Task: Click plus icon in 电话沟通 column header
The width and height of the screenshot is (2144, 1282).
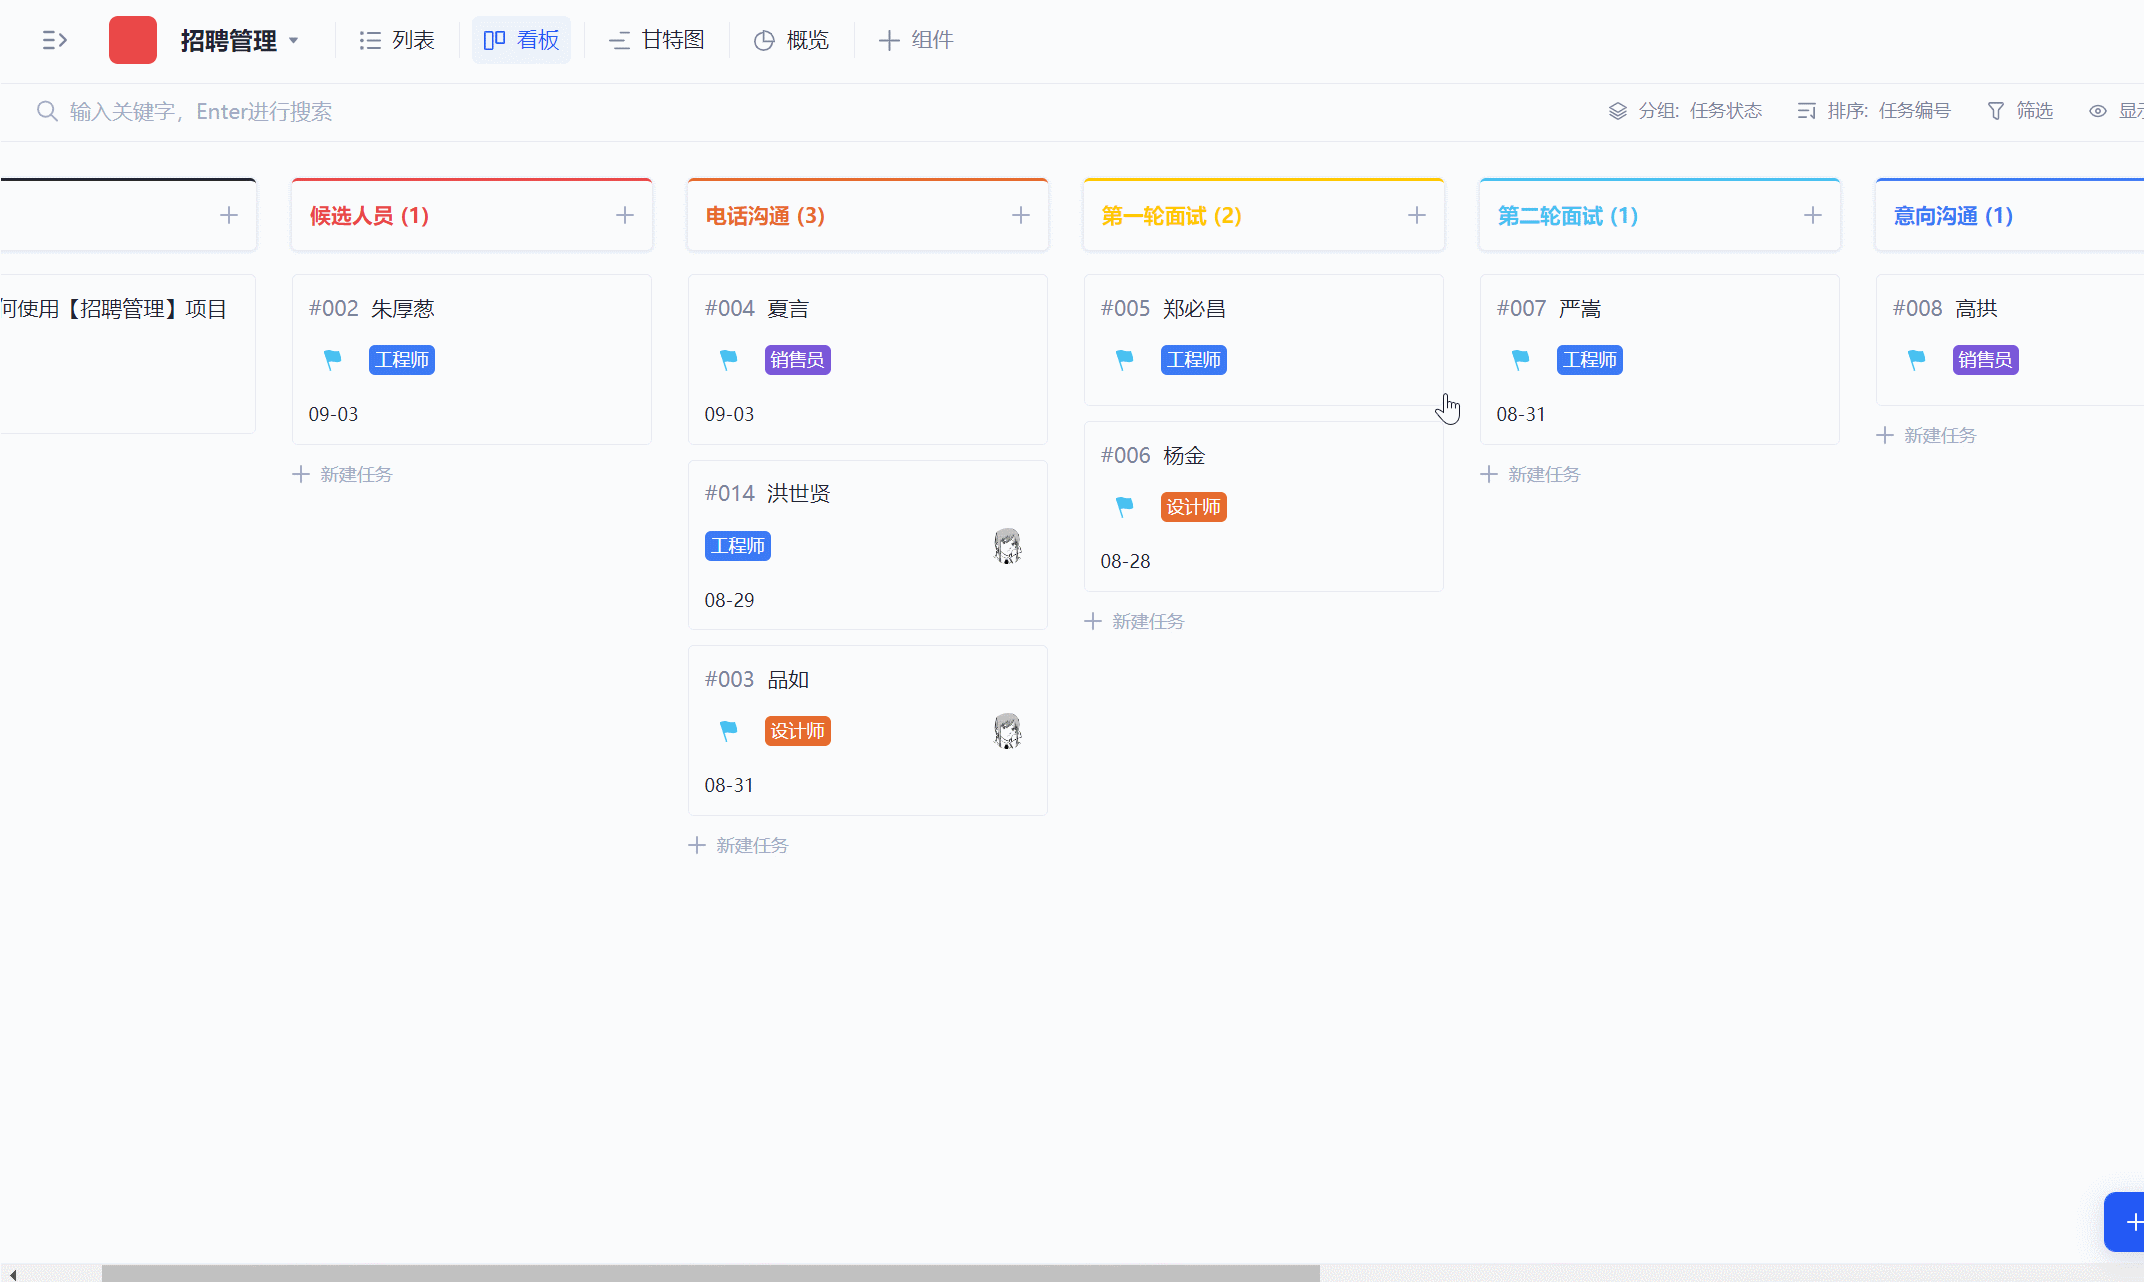Action: (1021, 215)
